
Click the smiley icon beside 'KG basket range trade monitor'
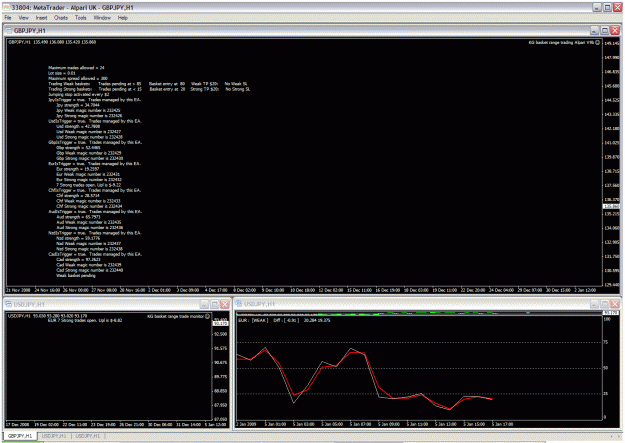click(207, 316)
